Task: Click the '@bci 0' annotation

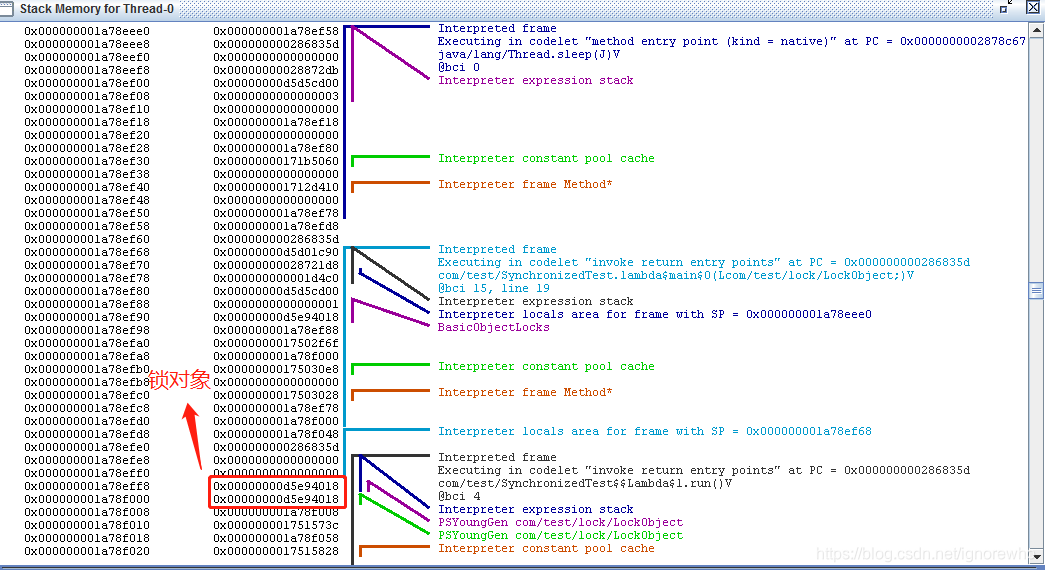Action: tap(459, 67)
